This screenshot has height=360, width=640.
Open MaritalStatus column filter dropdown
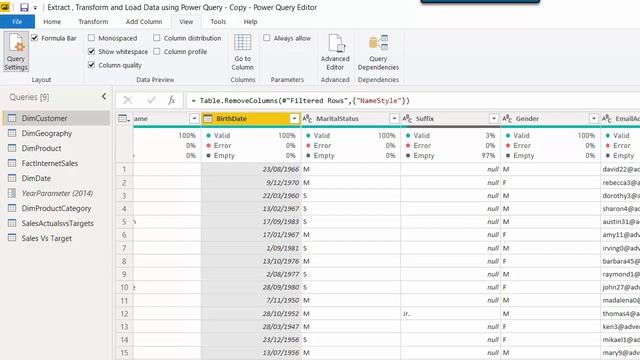tap(394, 119)
